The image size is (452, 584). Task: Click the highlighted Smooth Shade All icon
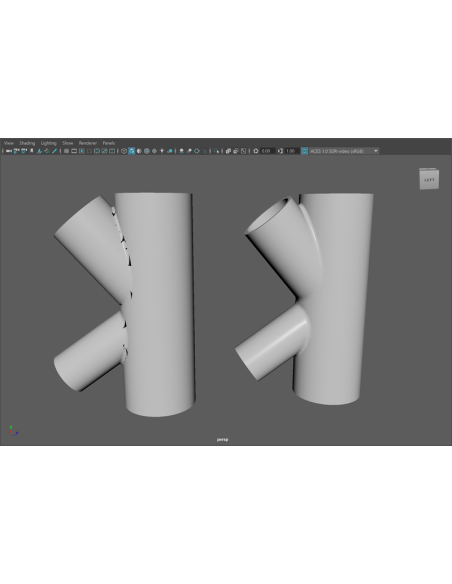131,151
